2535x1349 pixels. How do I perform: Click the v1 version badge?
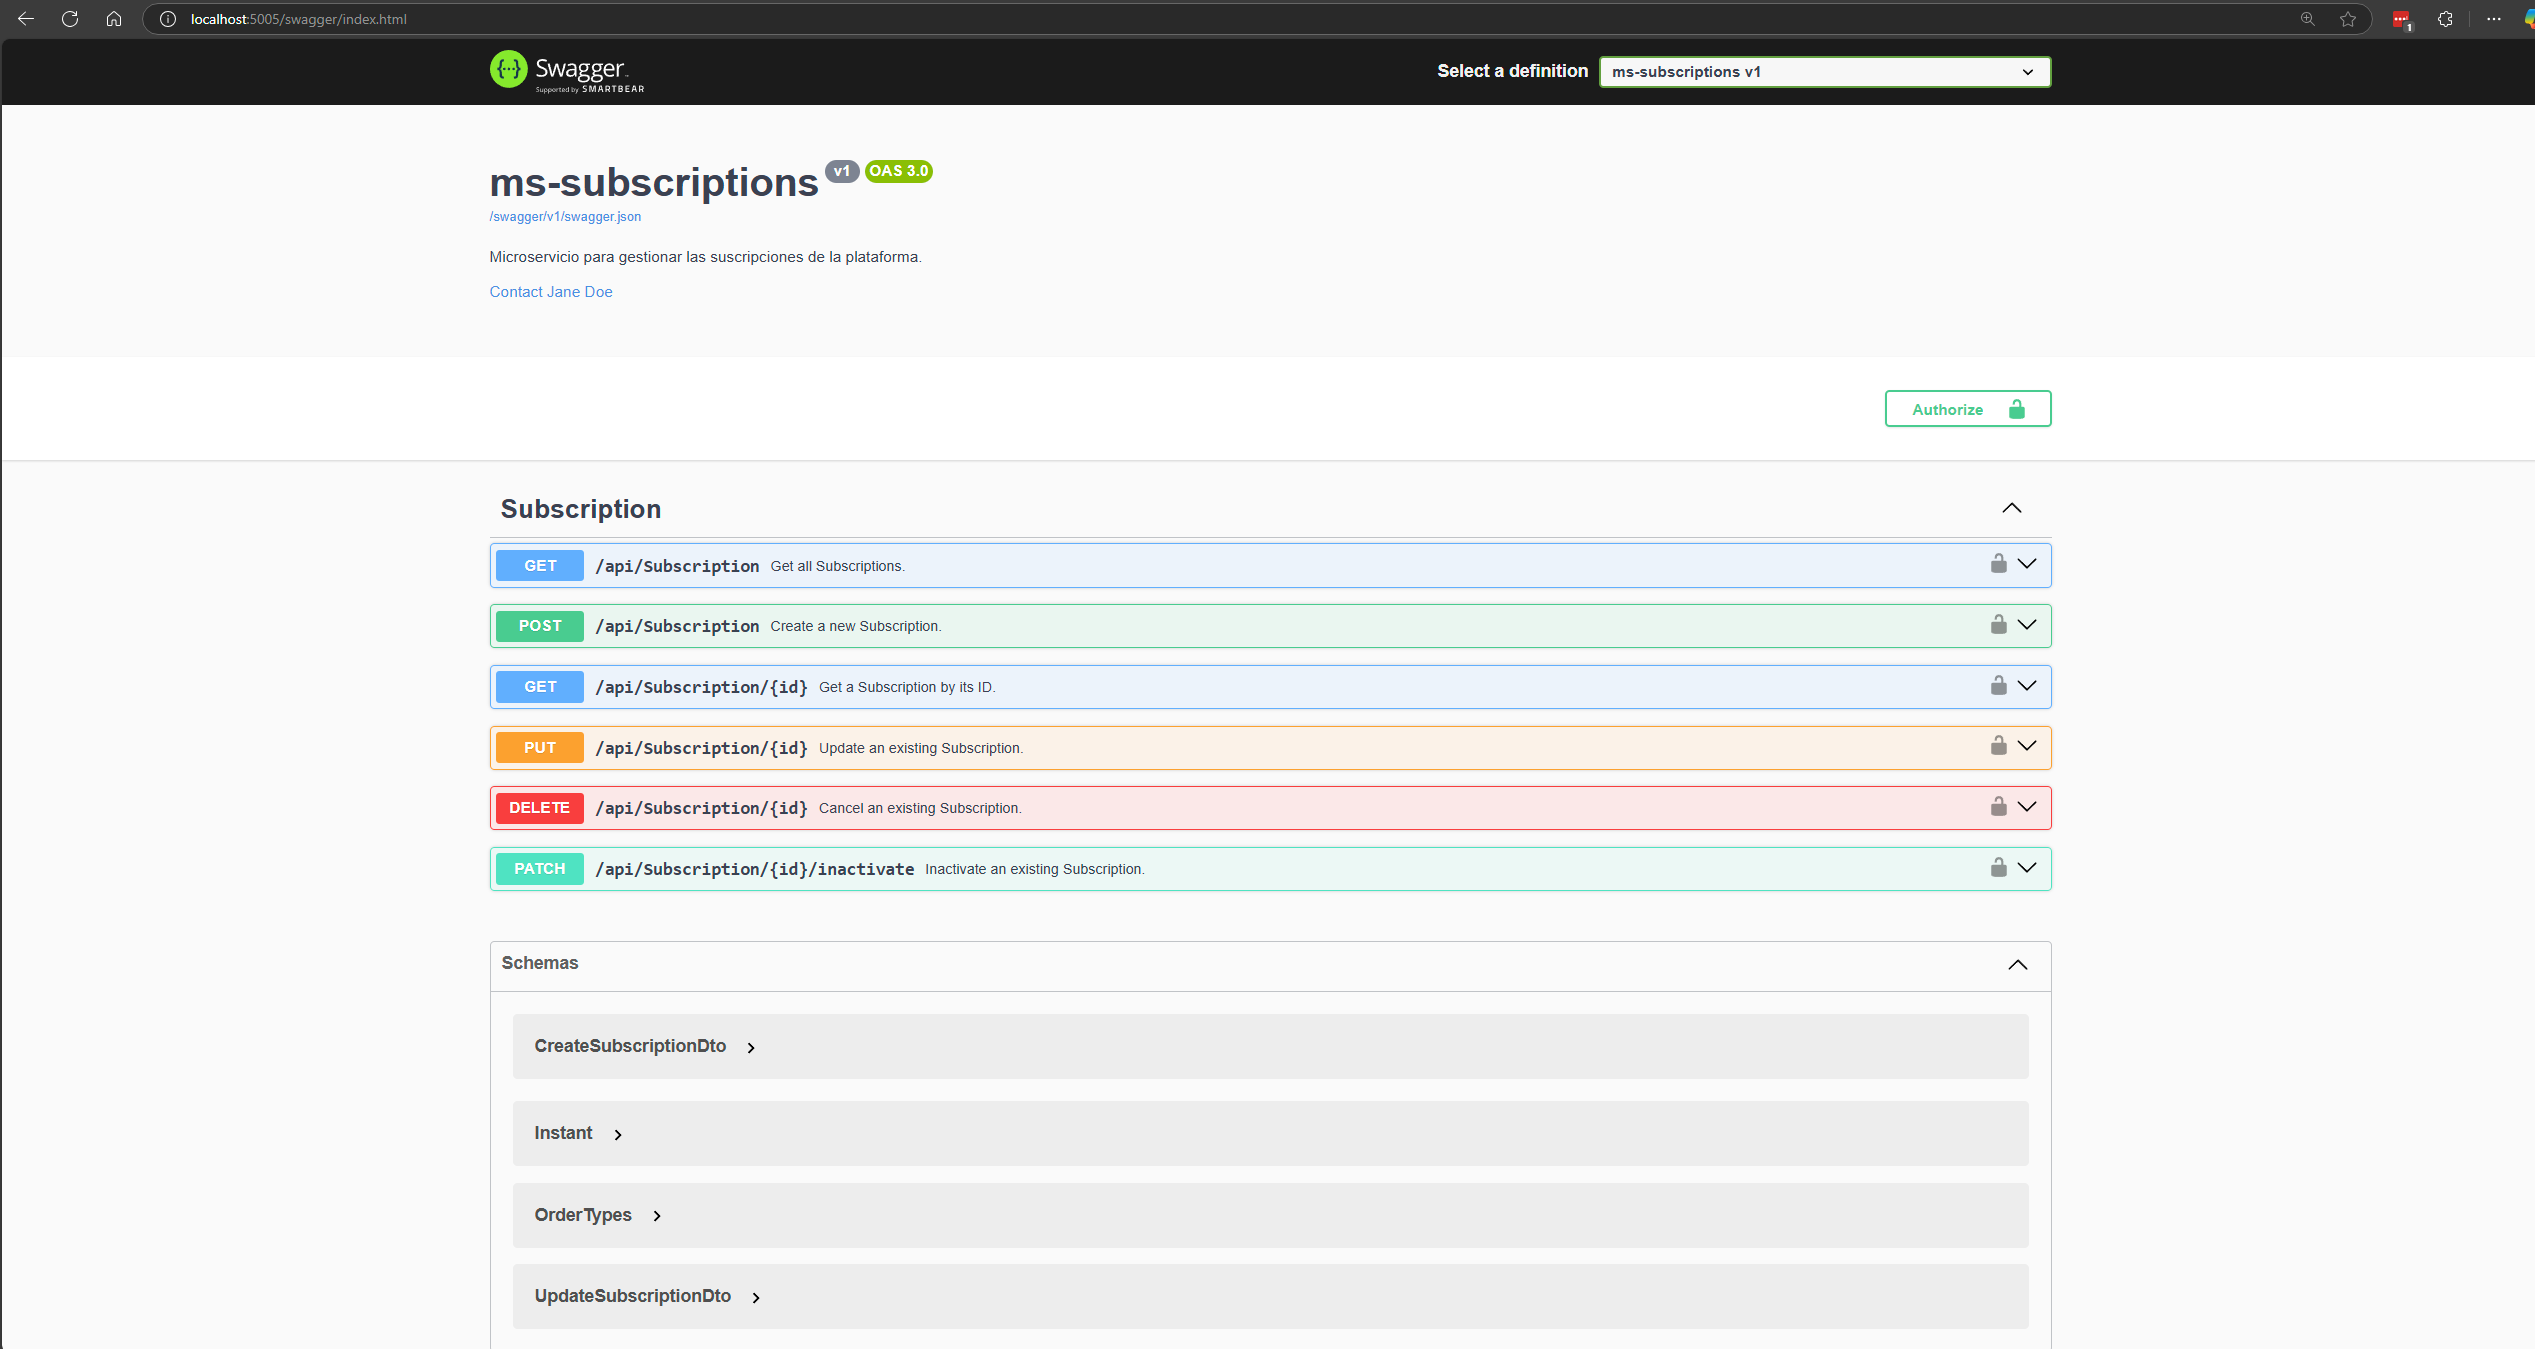tap(842, 171)
